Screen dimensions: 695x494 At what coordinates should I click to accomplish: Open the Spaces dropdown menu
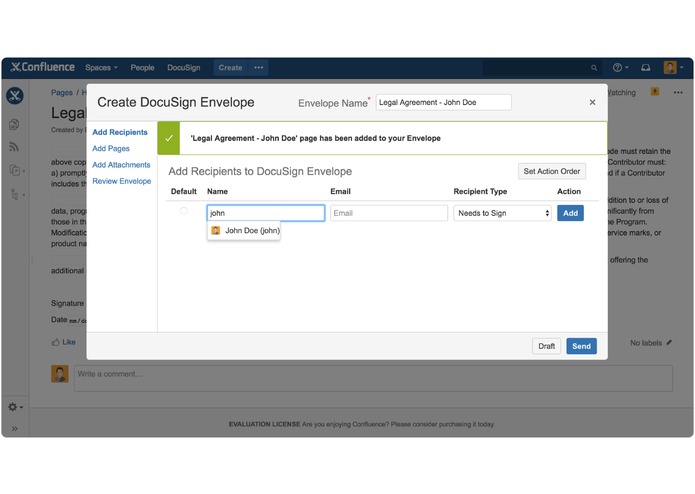pos(102,68)
